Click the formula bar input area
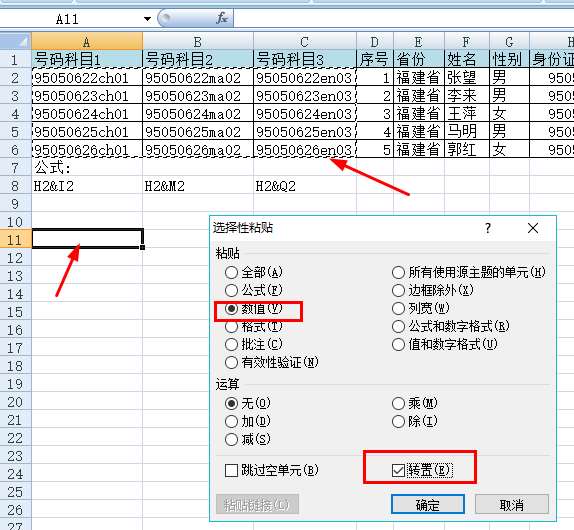Viewport: 574px width, 530px height. pyautogui.click(x=403, y=19)
